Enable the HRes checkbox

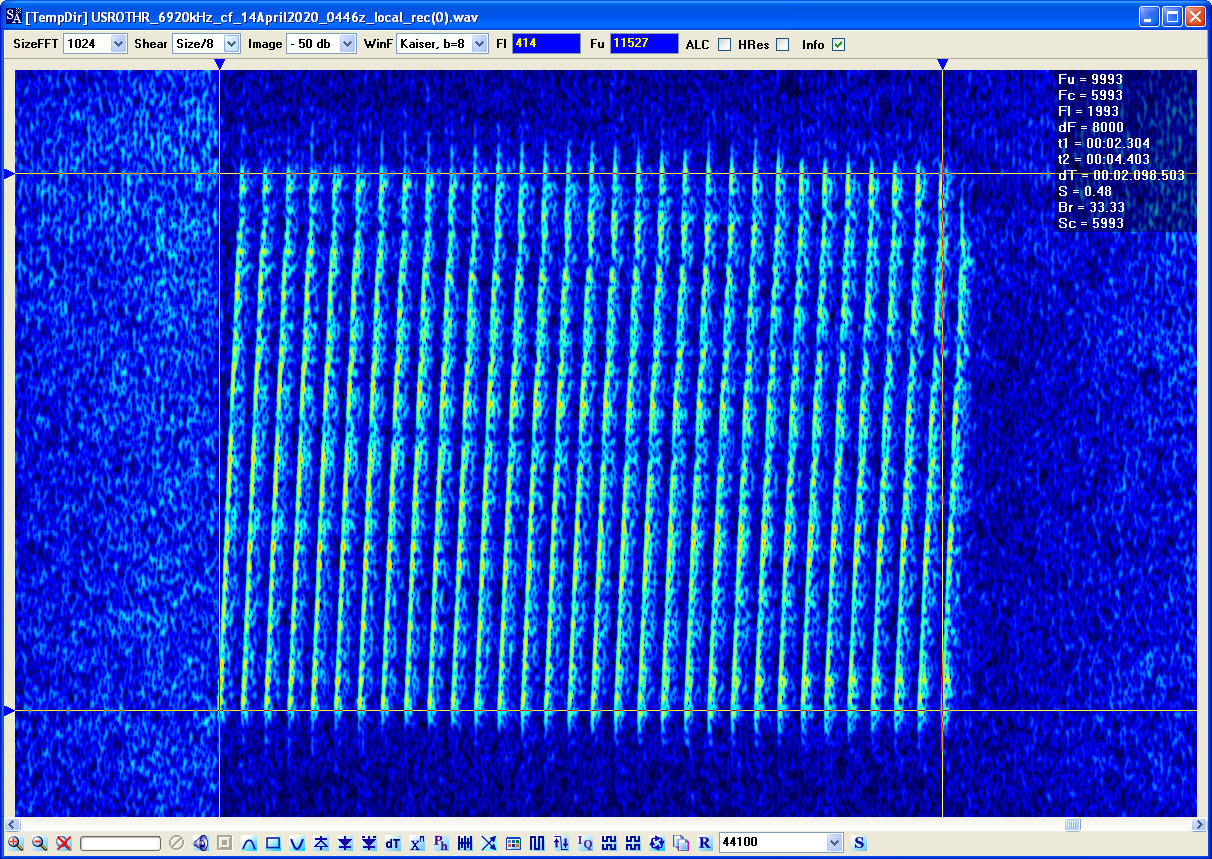pyautogui.click(x=782, y=44)
